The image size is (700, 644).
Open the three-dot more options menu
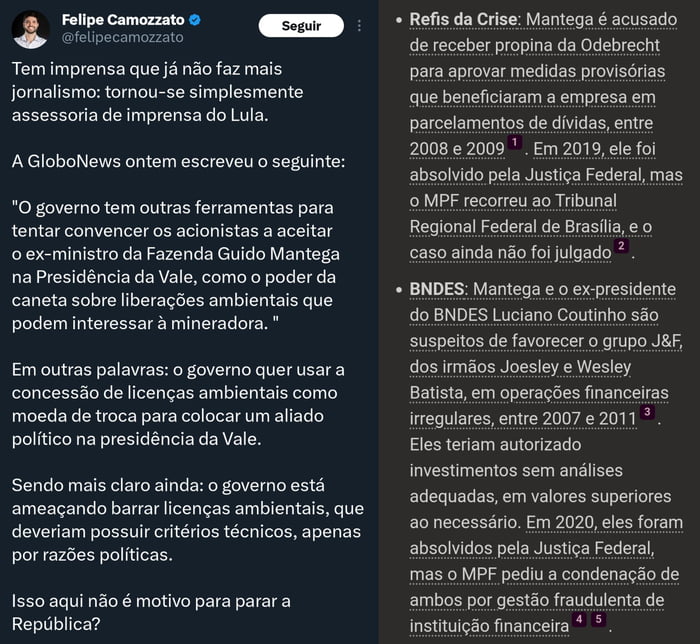[359, 25]
